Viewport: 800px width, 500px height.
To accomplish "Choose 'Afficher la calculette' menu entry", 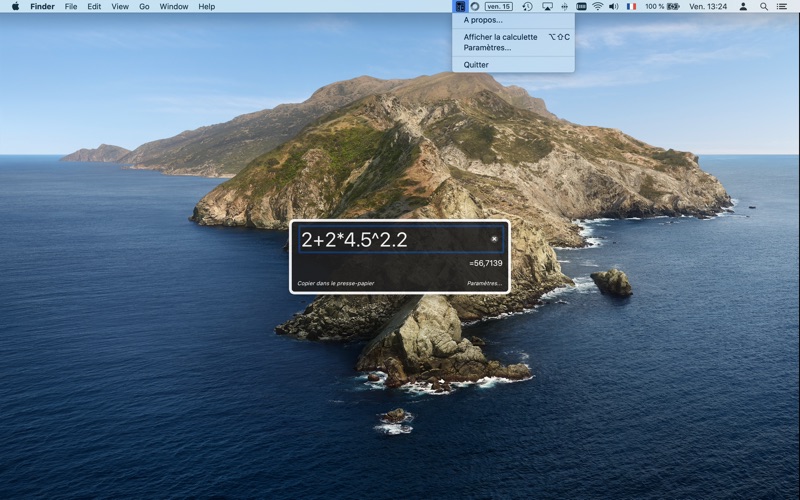I will coord(500,37).
